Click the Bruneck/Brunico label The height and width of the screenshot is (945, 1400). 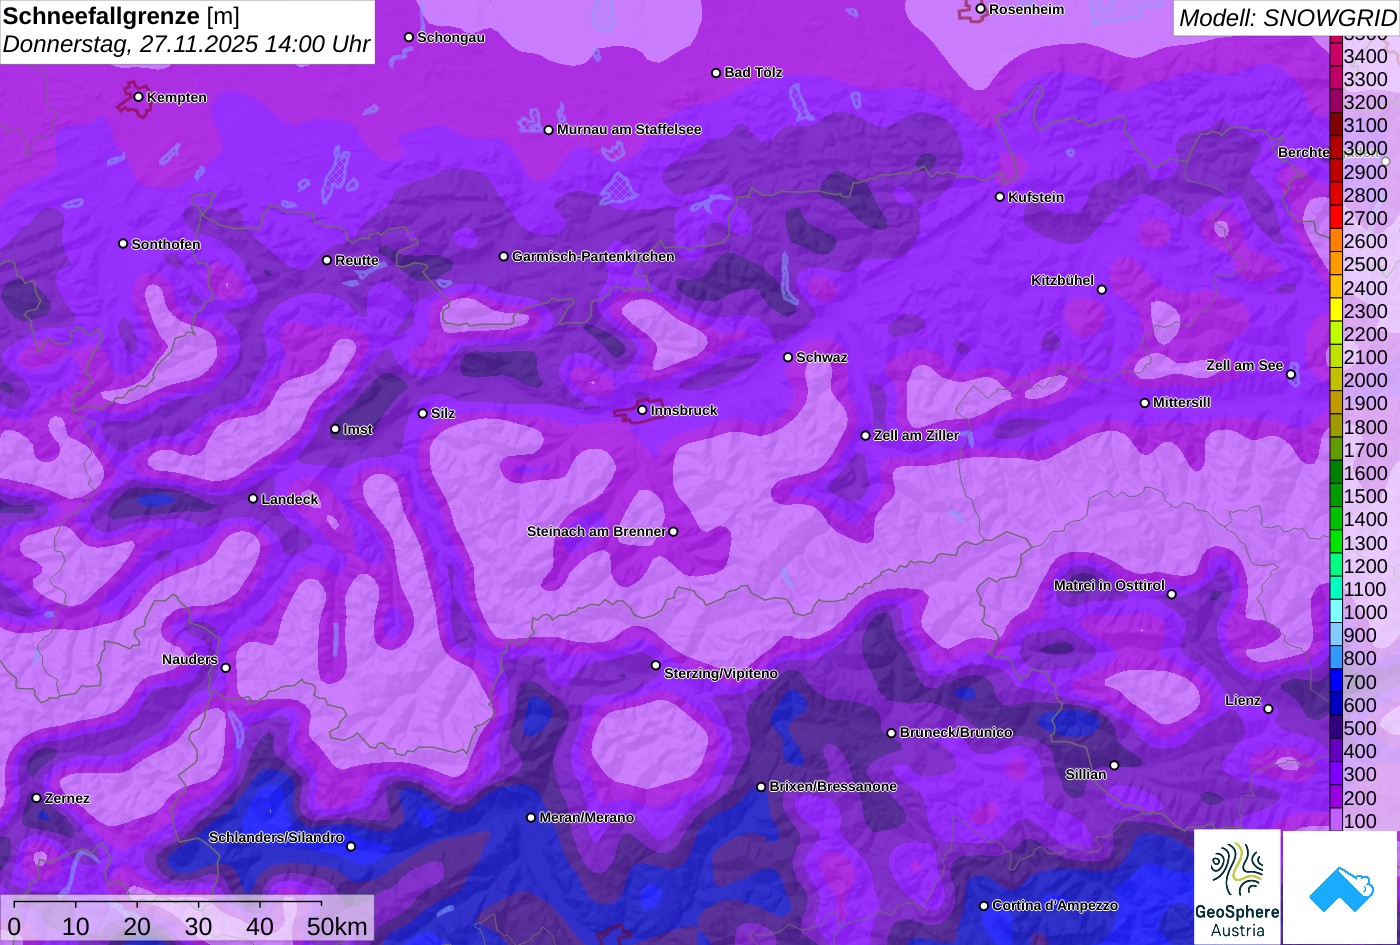pos(956,733)
